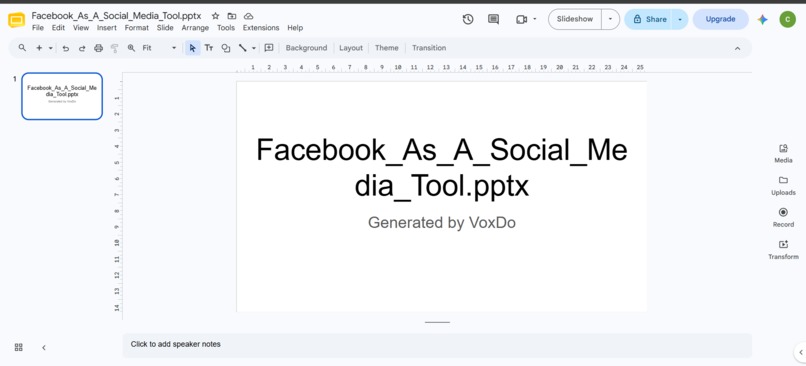Print the presentation
The image size is (806, 366).
click(x=99, y=48)
